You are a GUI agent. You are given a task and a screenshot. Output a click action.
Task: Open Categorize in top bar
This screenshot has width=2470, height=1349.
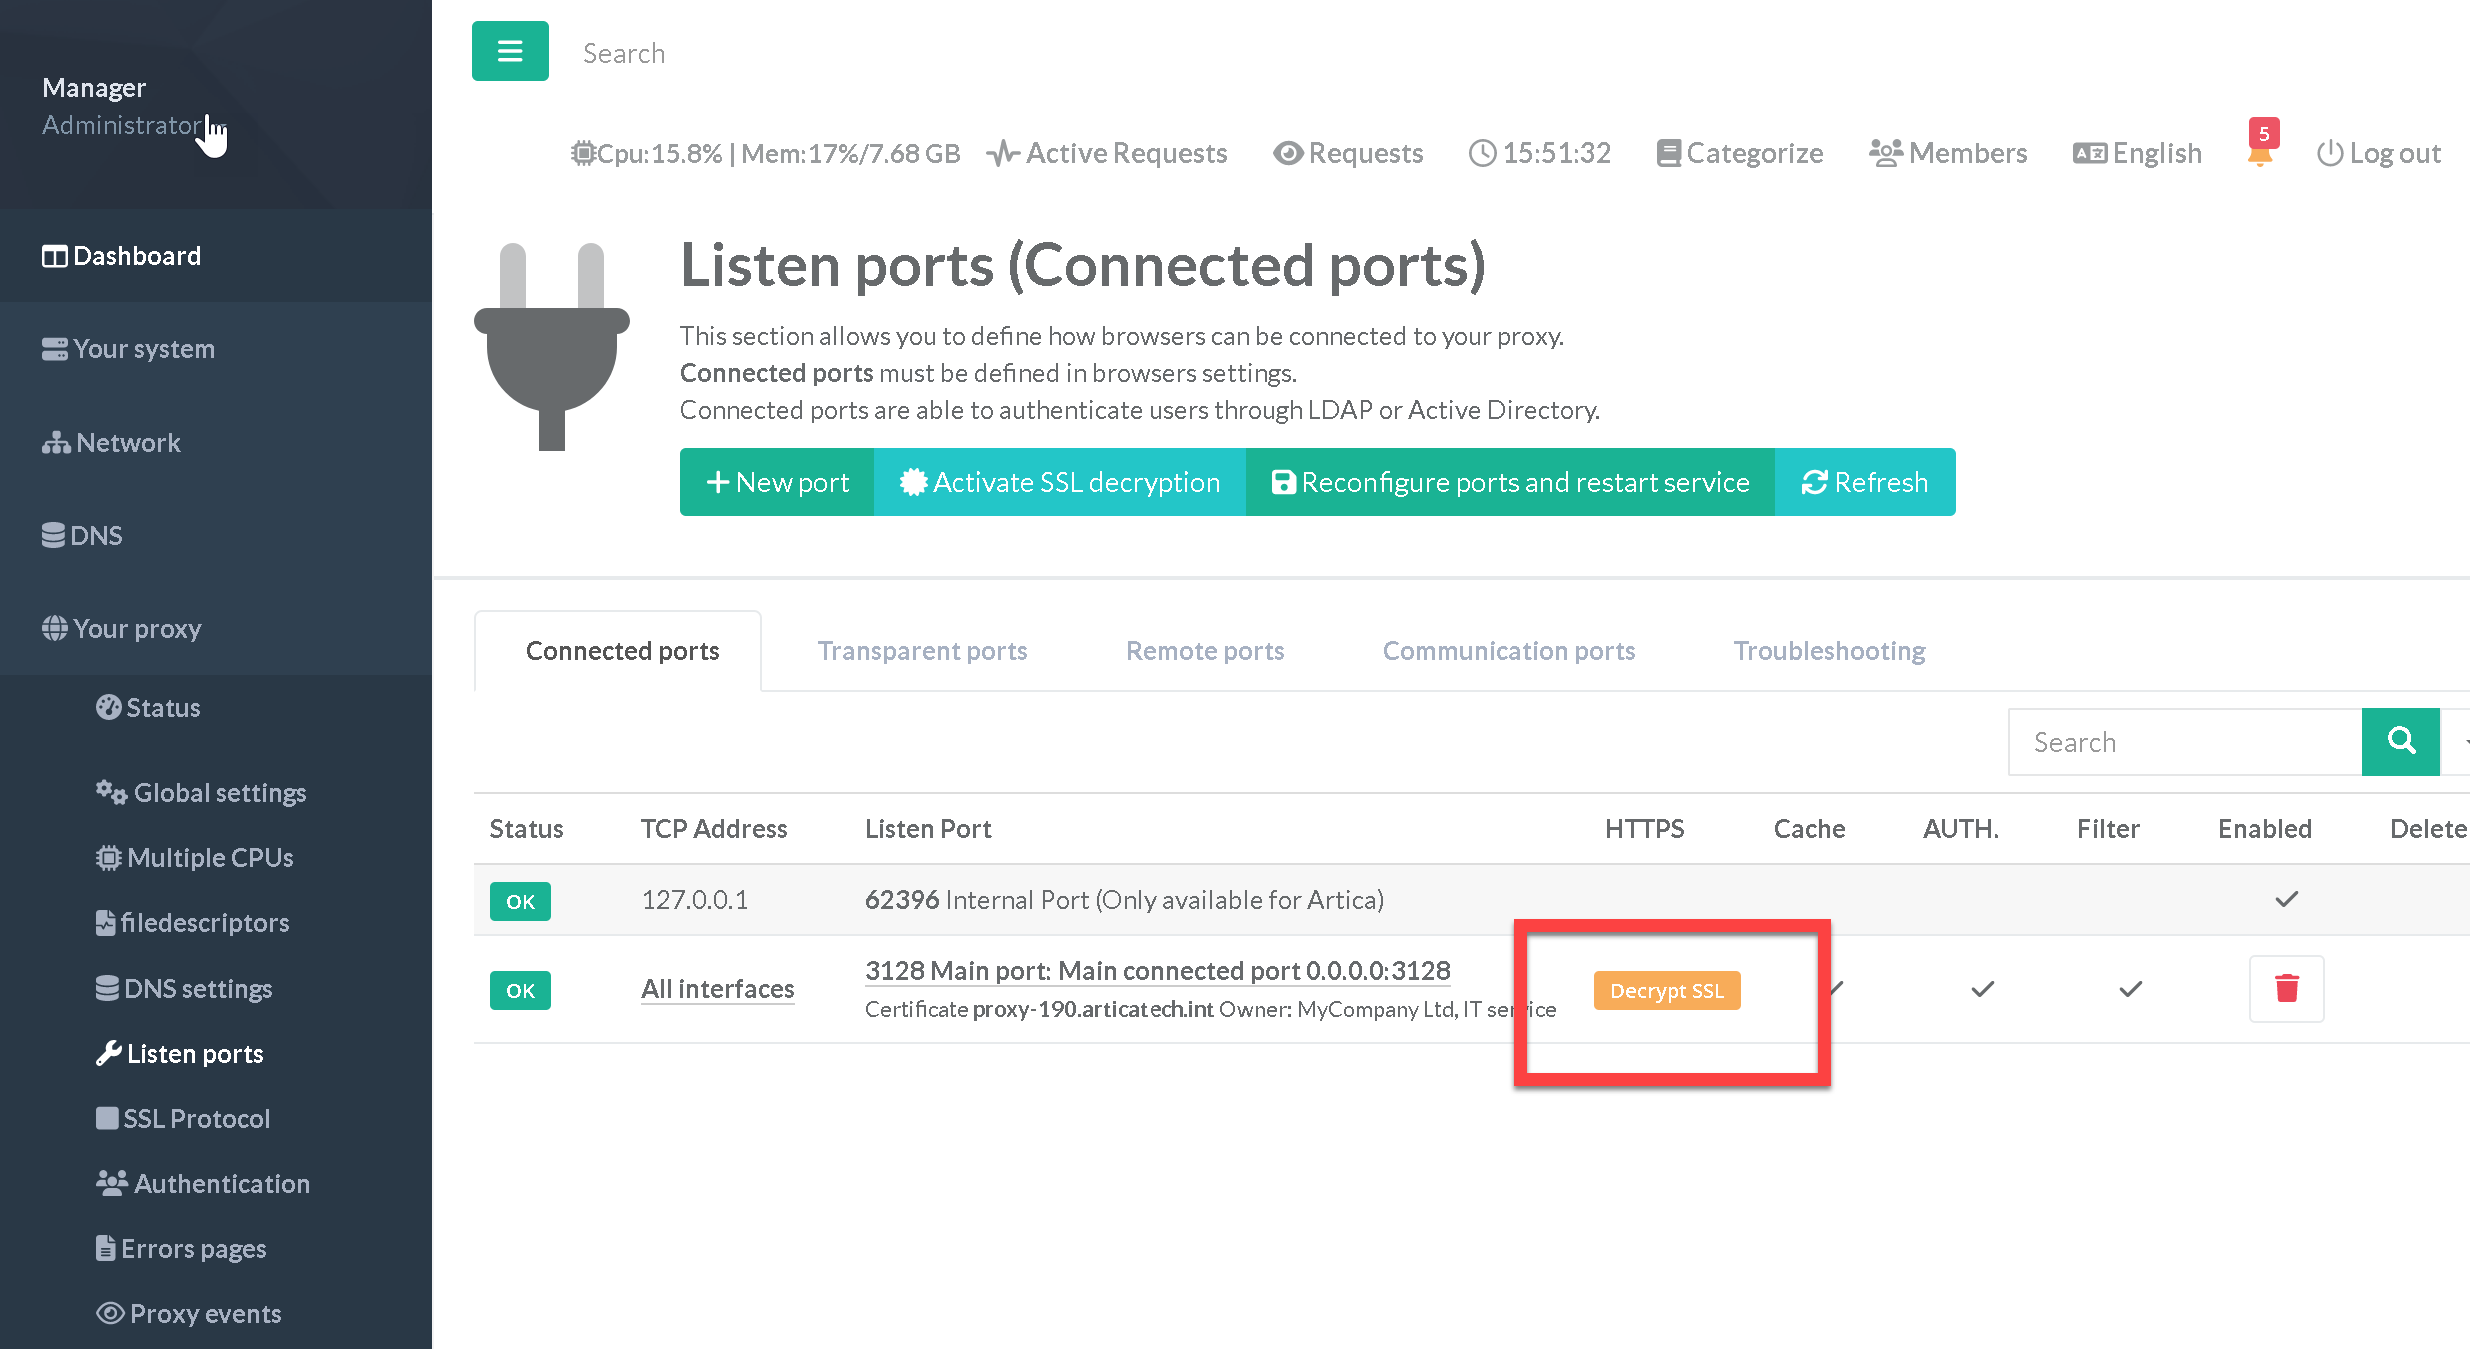(x=1740, y=153)
